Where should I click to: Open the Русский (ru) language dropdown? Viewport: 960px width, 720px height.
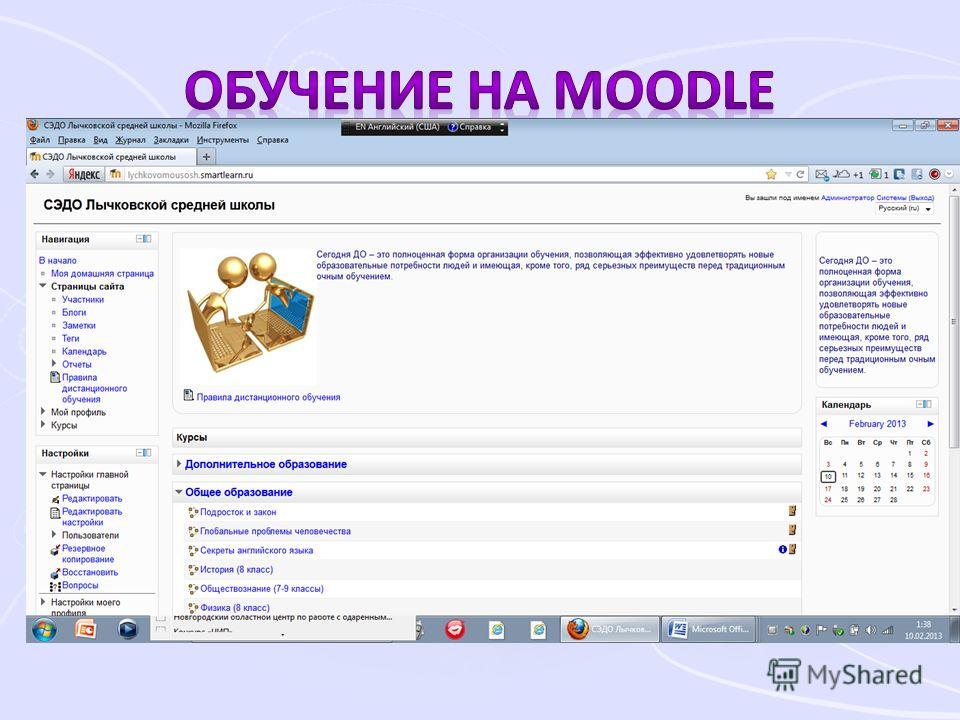pyautogui.click(x=905, y=209)
